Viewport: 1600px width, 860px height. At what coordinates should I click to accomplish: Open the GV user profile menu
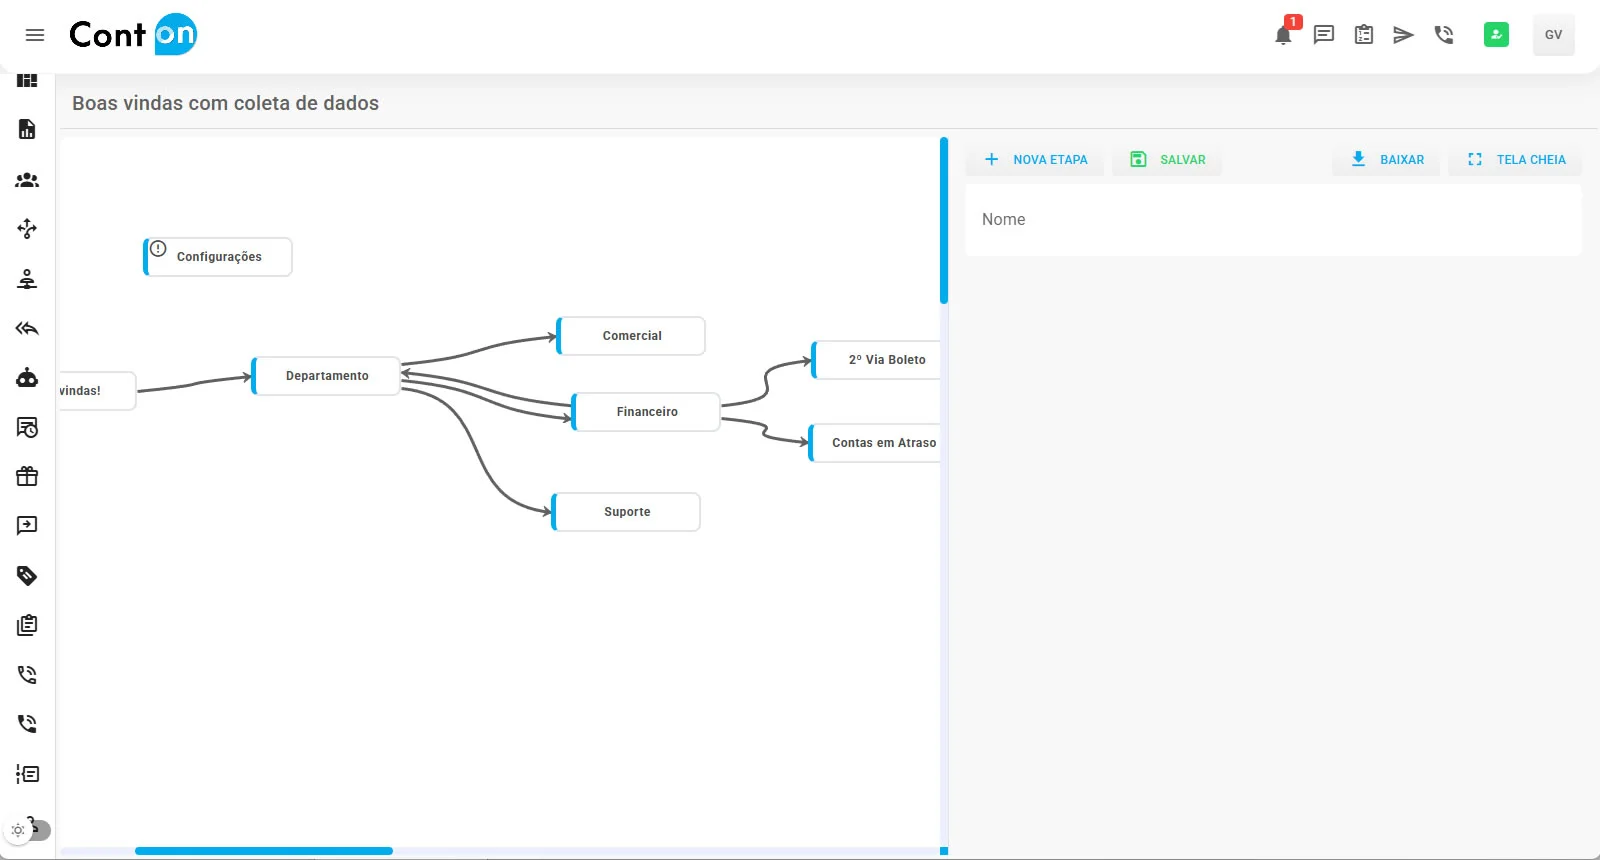[x=1553, y=35]
